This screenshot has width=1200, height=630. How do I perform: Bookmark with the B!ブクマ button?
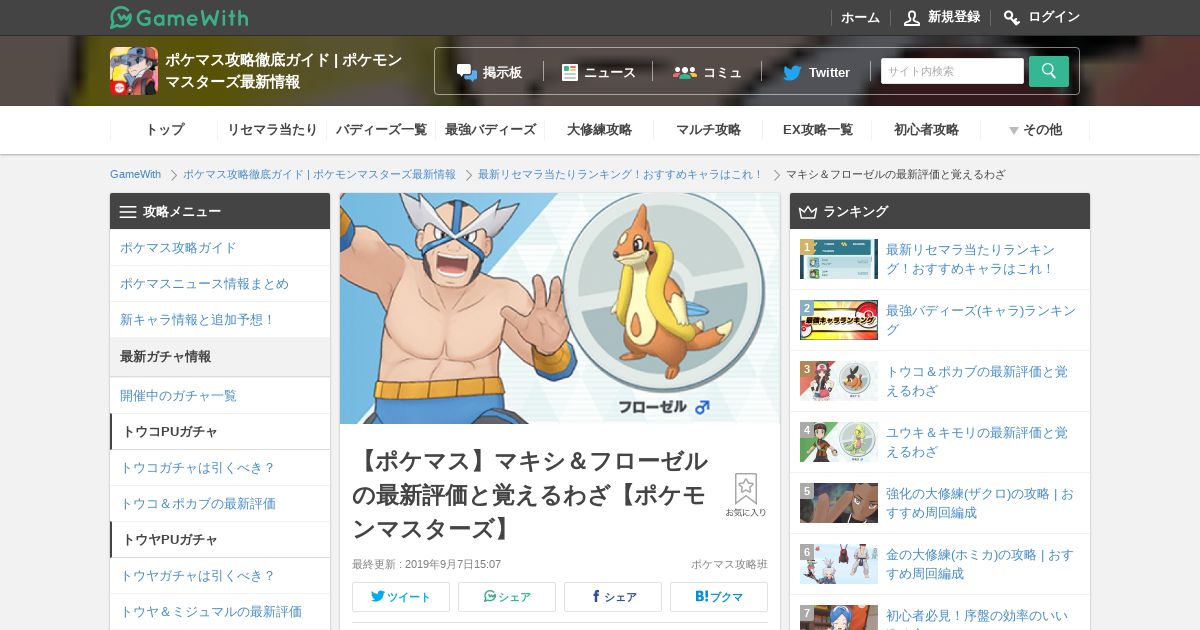[719, 597]
